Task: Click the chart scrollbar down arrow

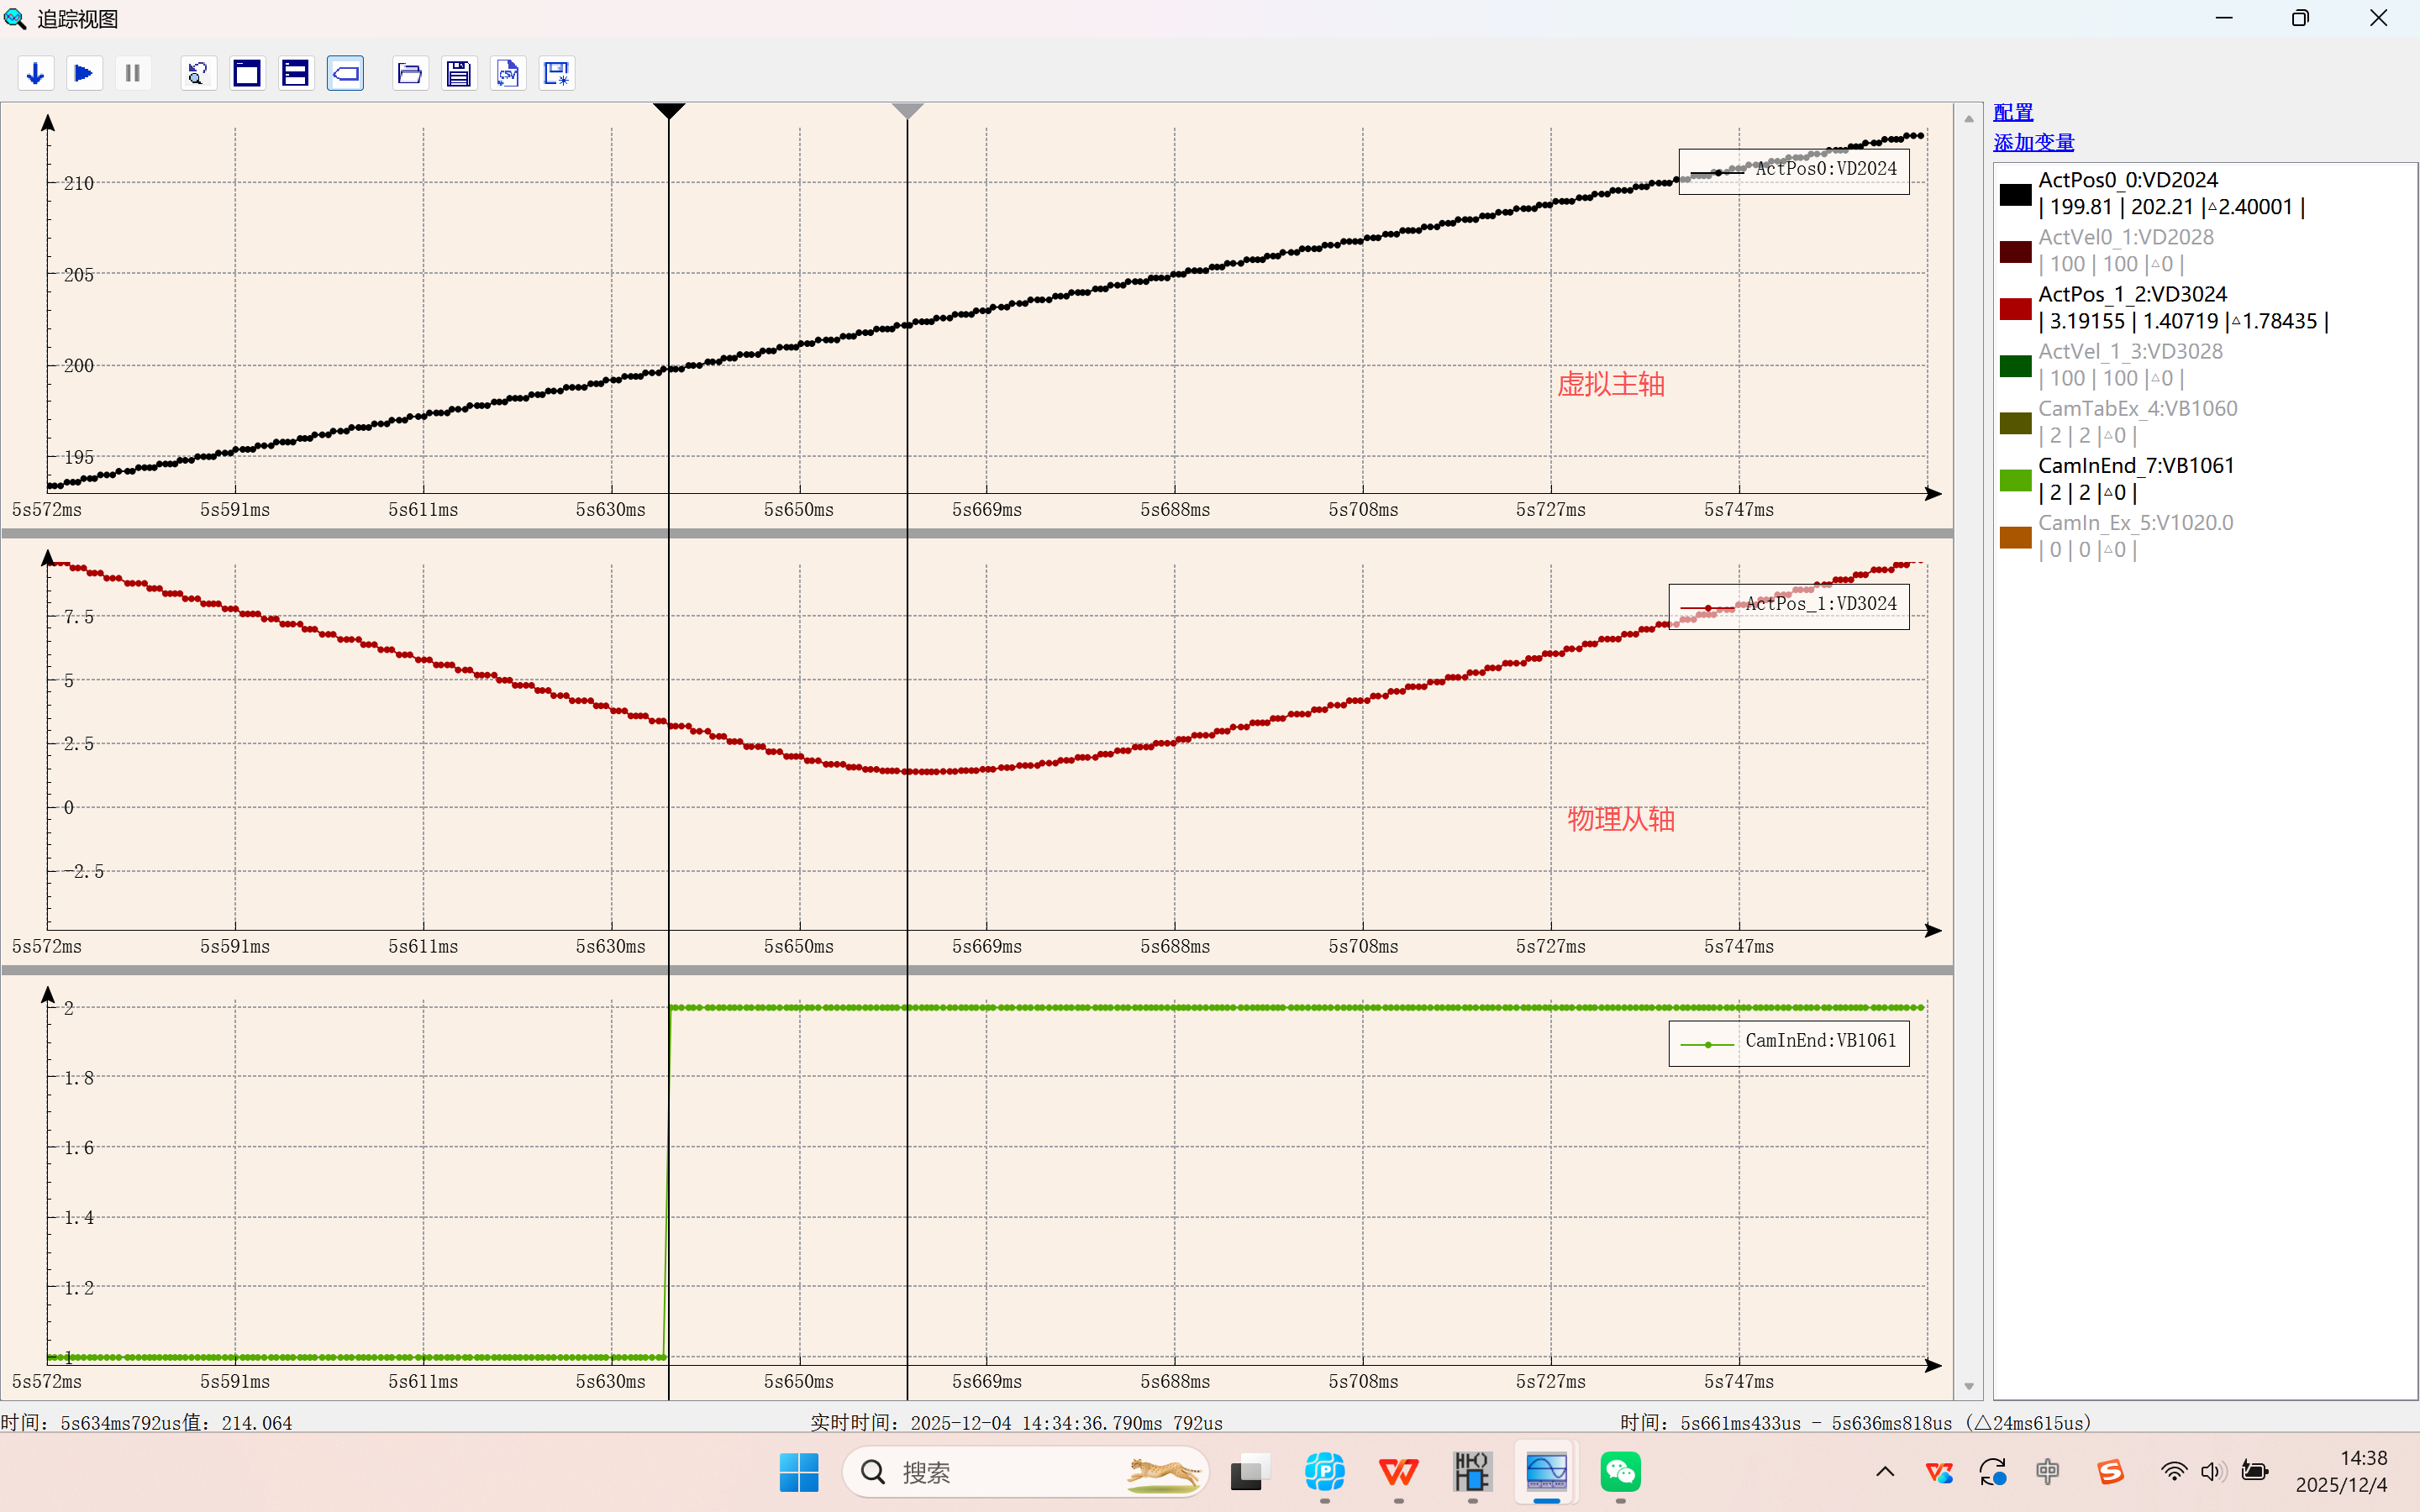Action: 1968,1386
